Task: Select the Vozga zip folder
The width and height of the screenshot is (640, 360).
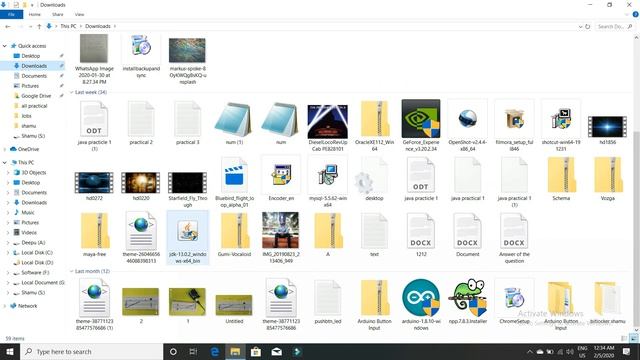Action: pyautogui.click(x=608, y=175)
